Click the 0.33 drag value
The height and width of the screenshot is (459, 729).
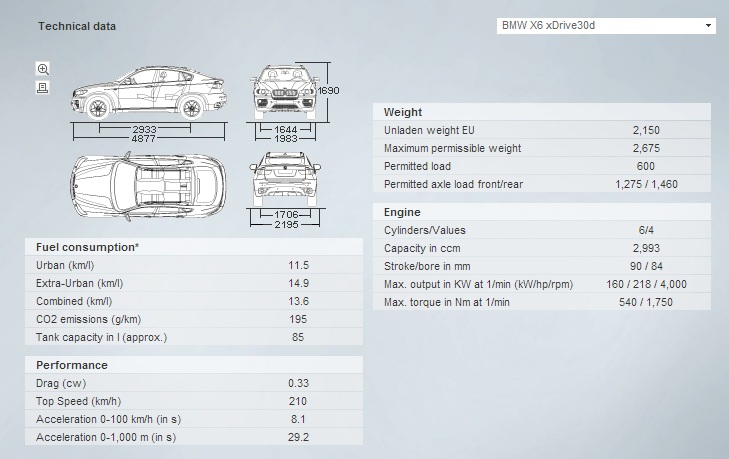tap(298, 383)
